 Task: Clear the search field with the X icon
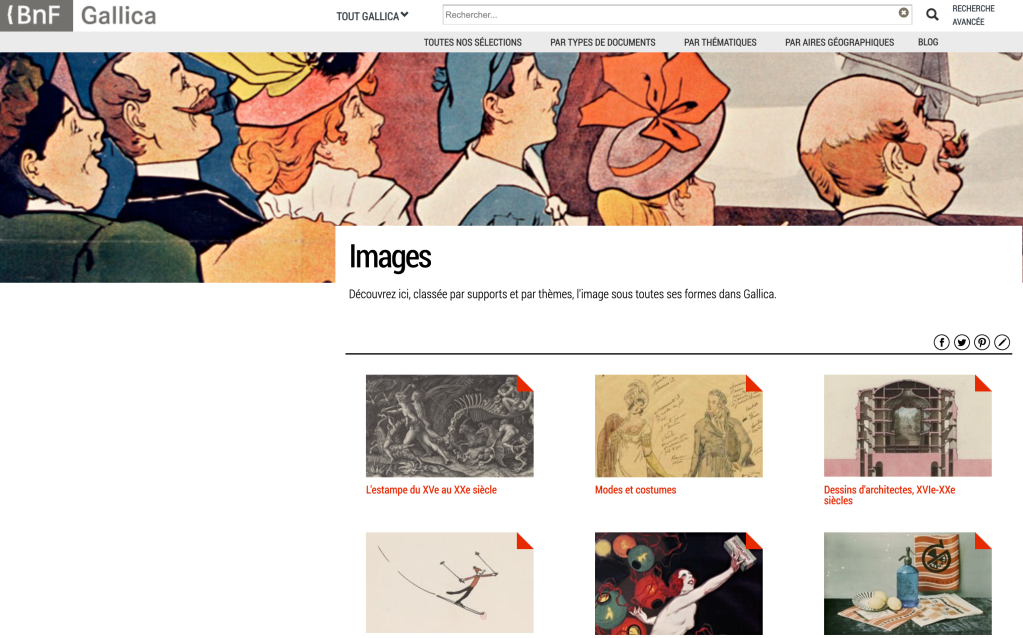pos(903,14)
